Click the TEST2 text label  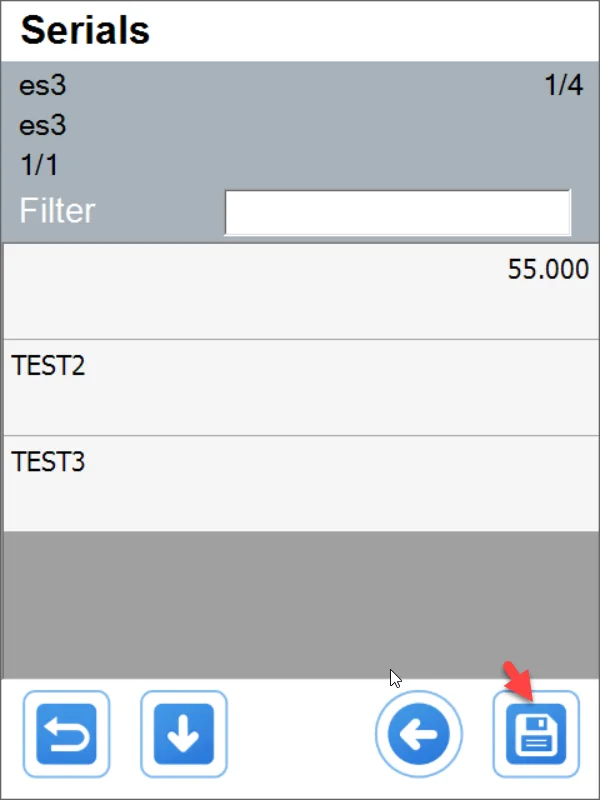pyautogui.click(x=48, y=366)
